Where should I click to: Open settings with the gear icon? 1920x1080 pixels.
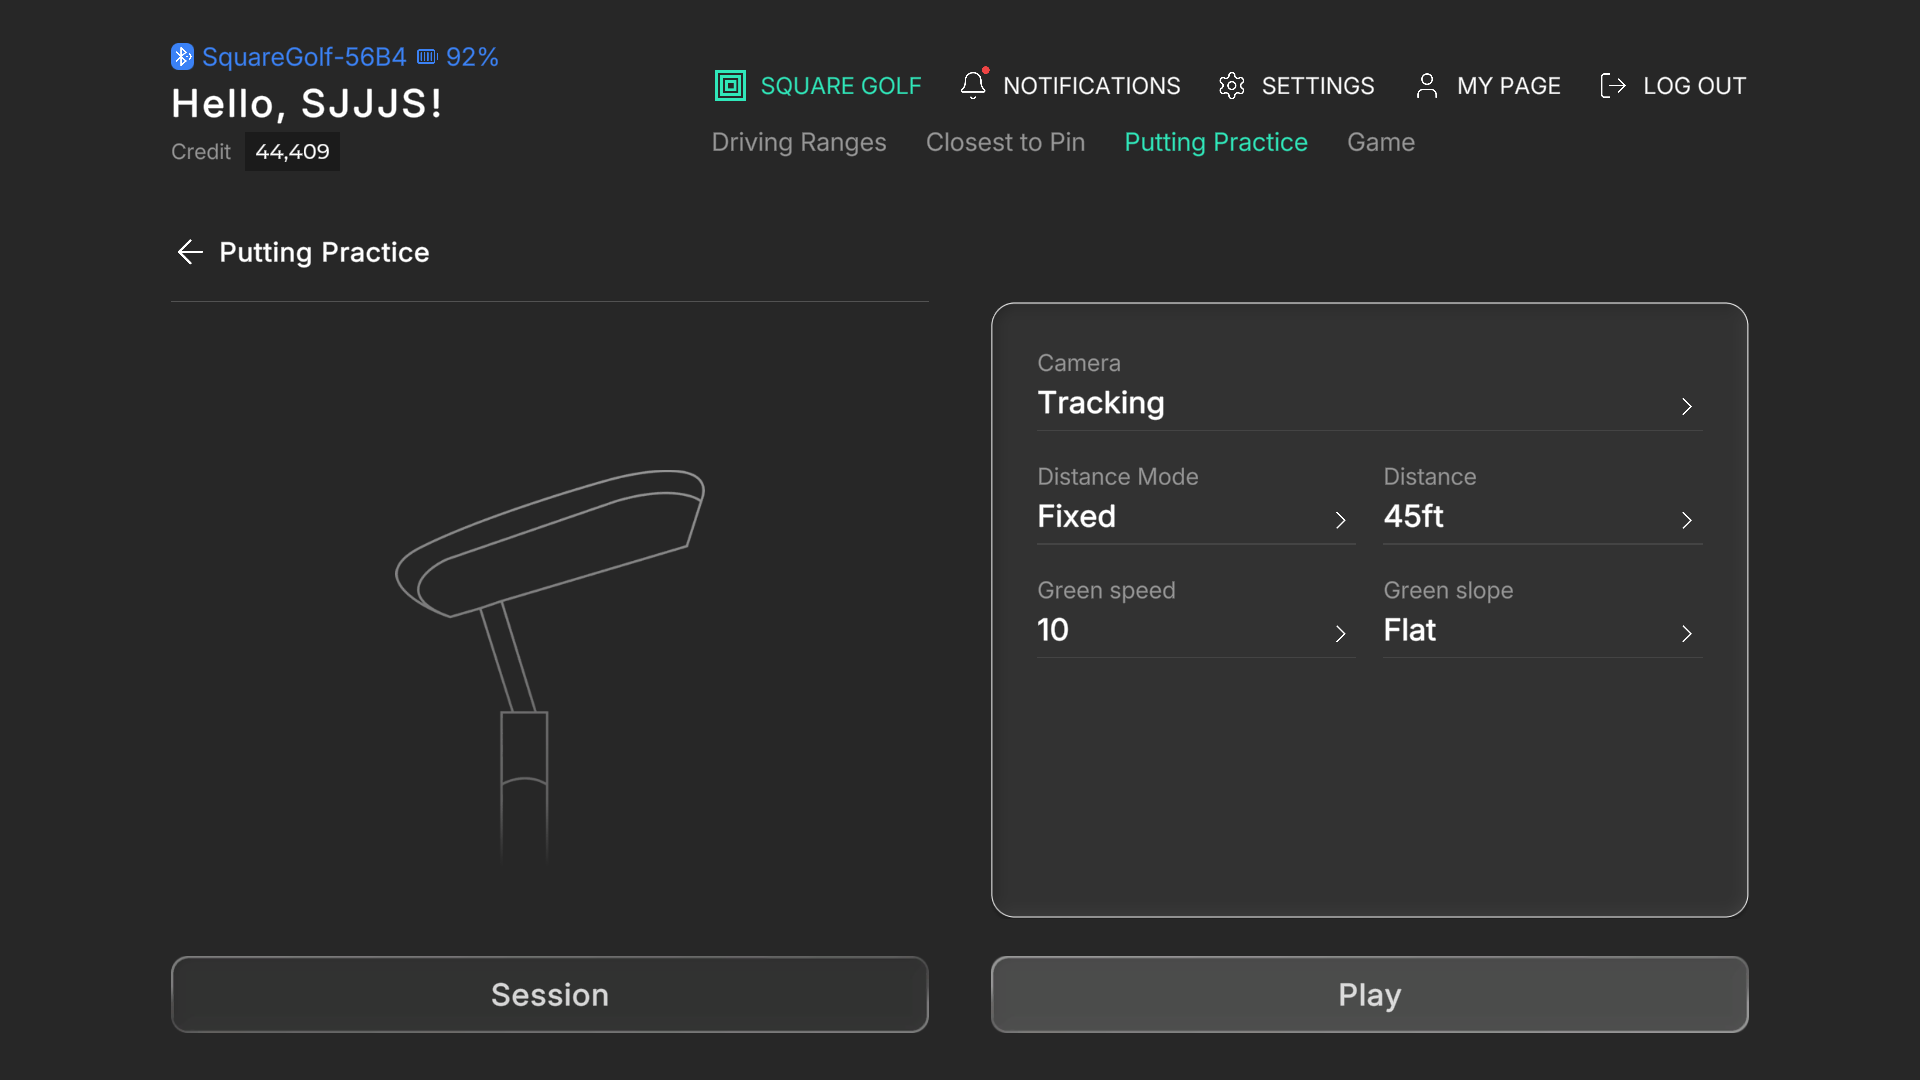[x=1232, y=86]
